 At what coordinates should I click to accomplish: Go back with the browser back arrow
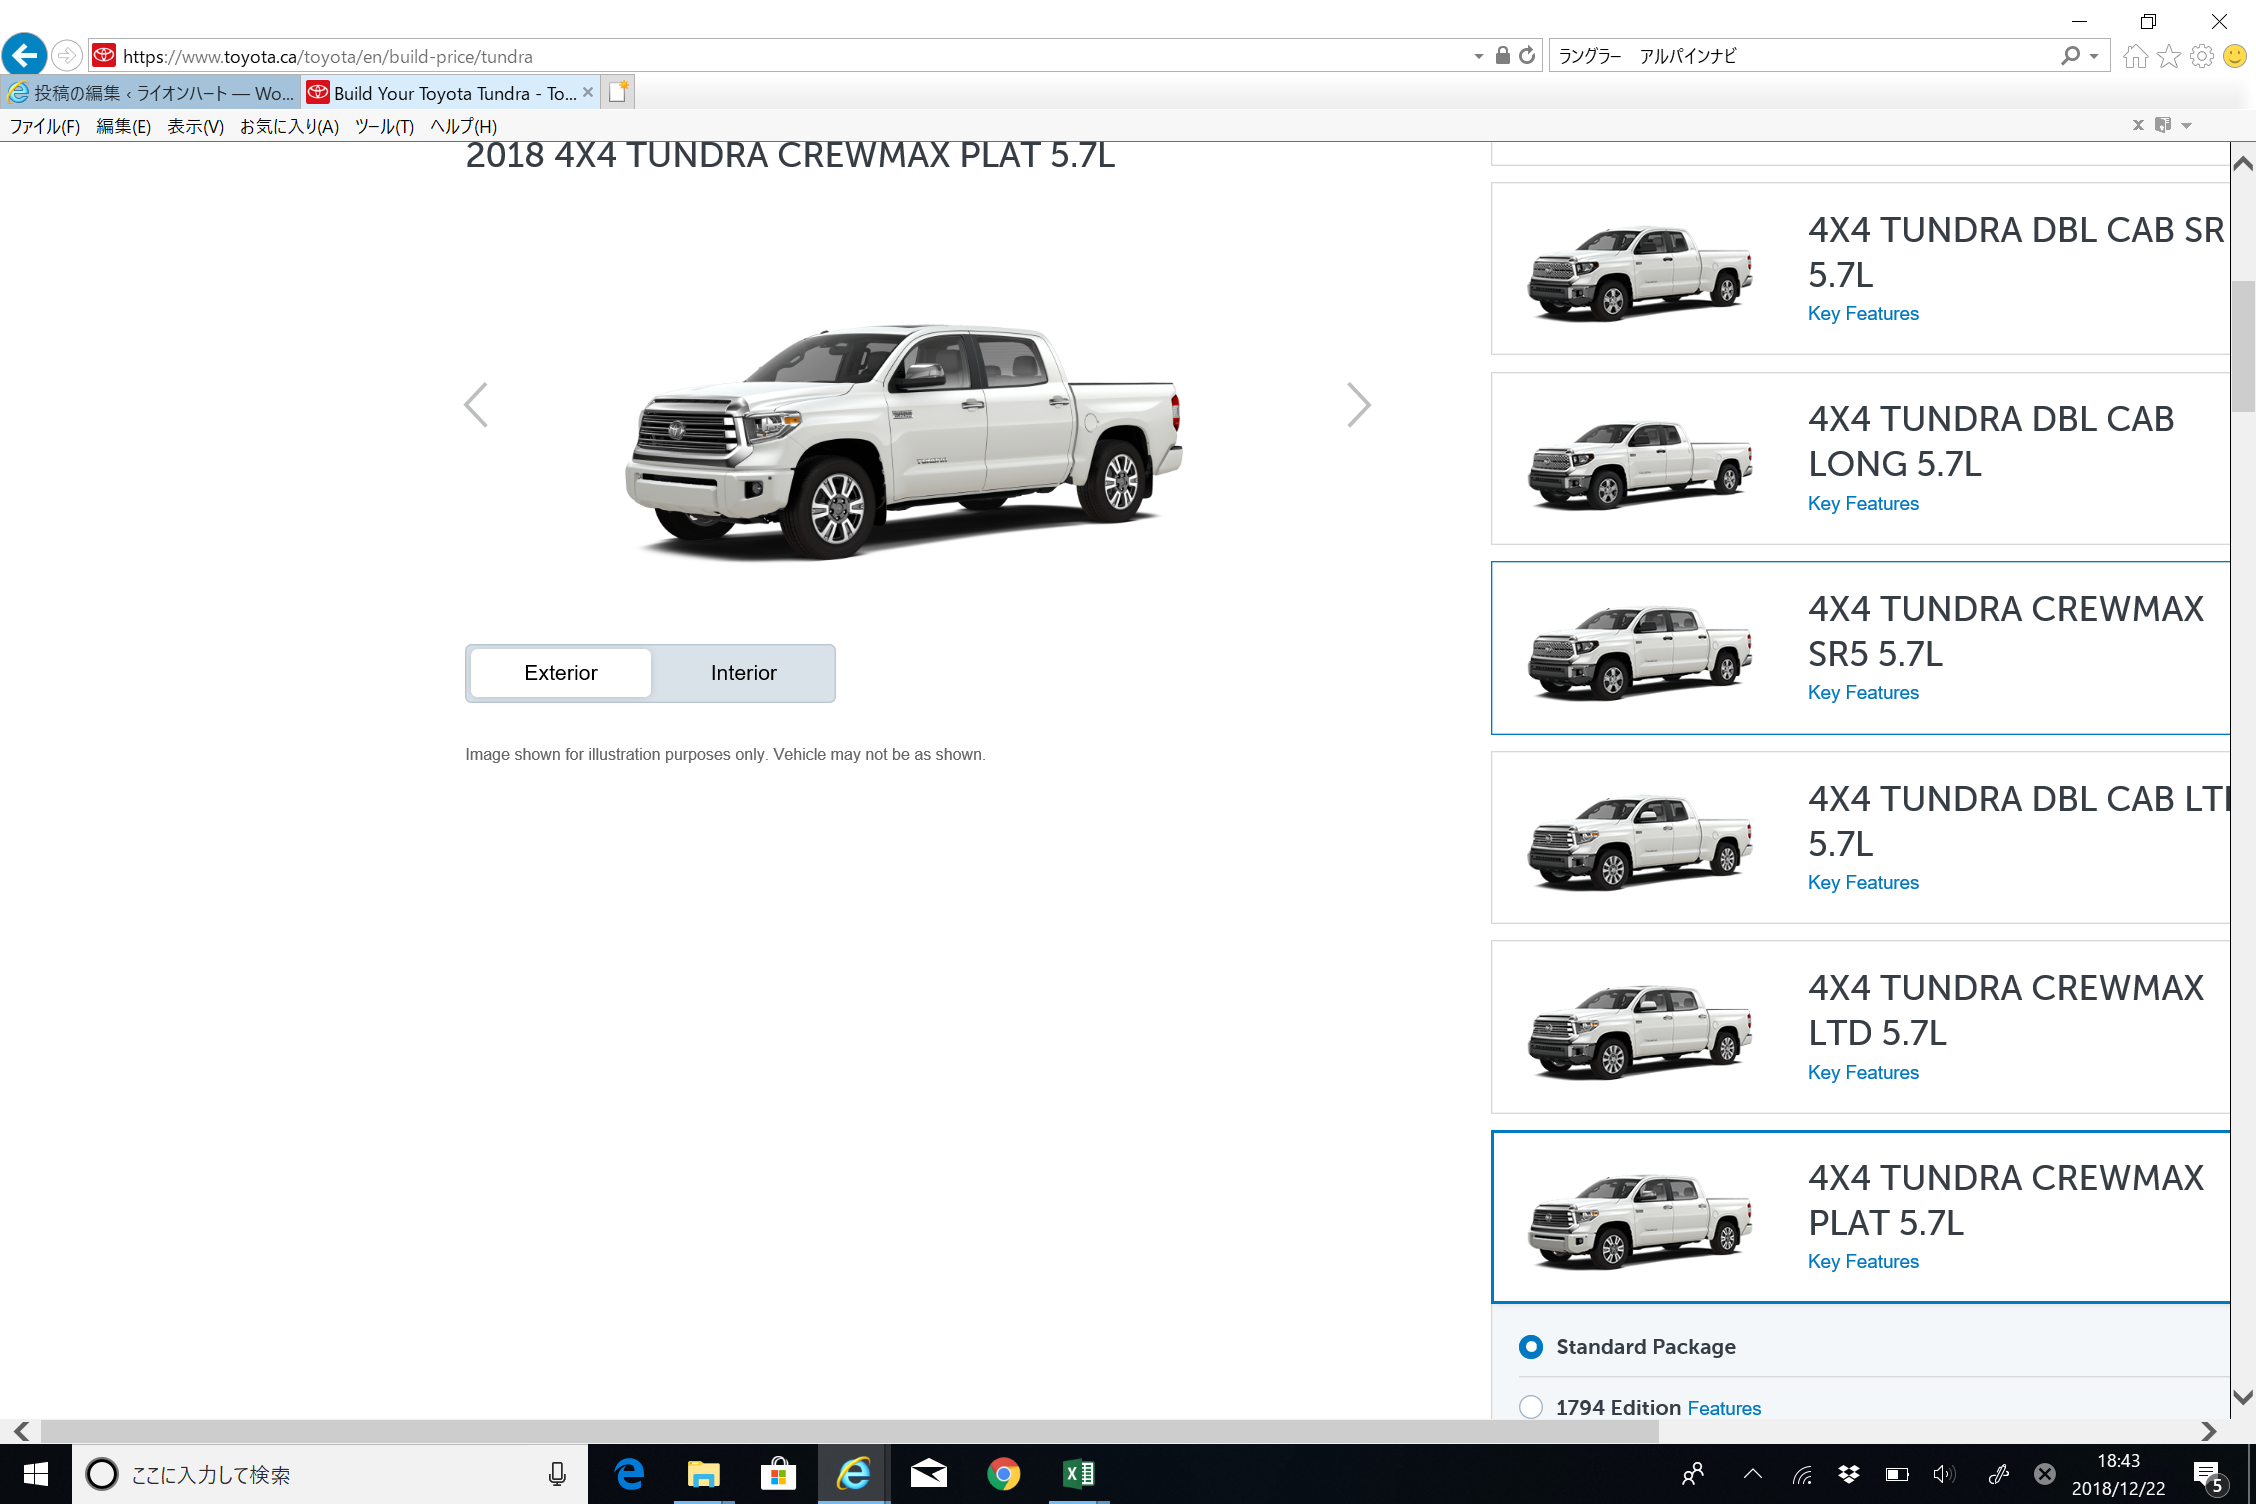[x=24, y=55]
